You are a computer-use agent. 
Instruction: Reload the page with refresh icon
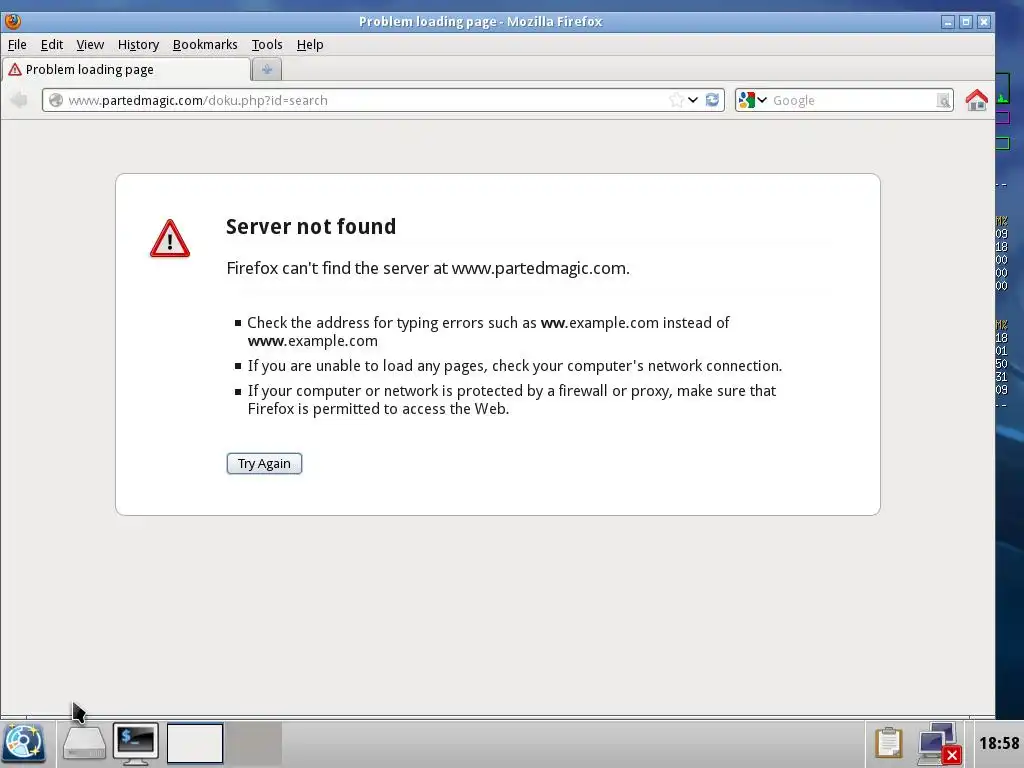click(x=712, y=100)
